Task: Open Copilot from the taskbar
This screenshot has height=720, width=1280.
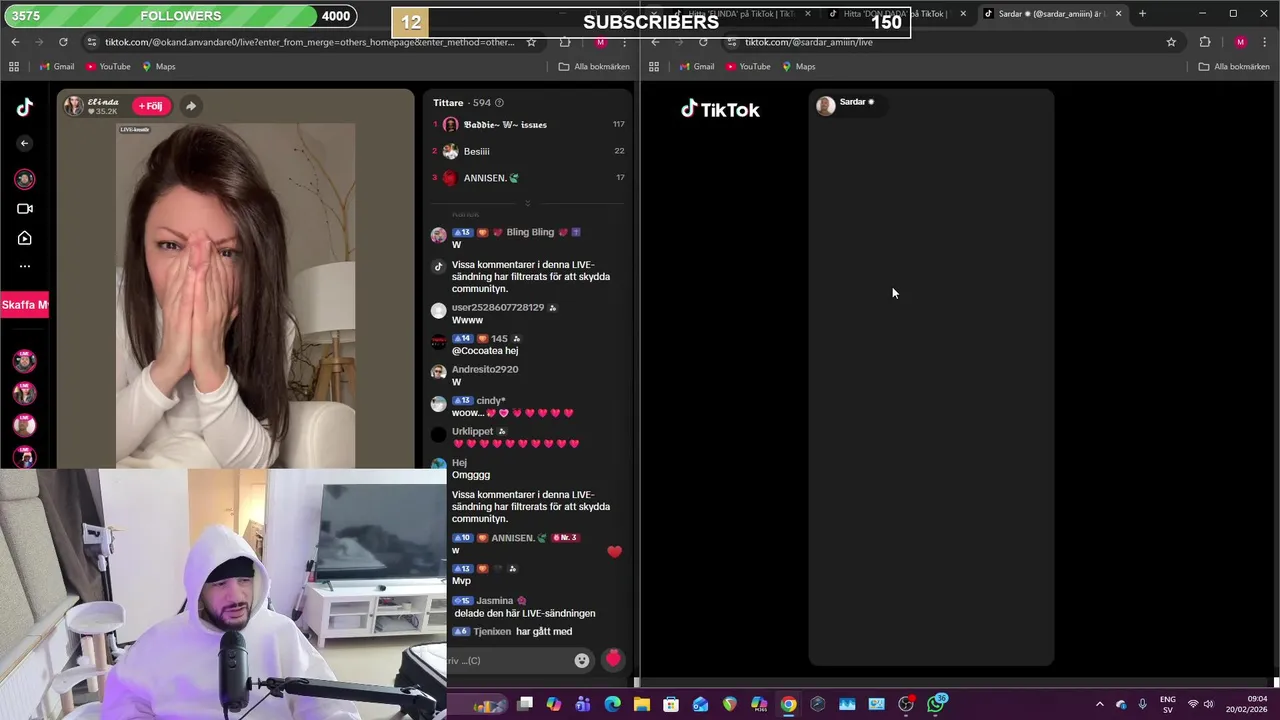Action: point(554,704)
